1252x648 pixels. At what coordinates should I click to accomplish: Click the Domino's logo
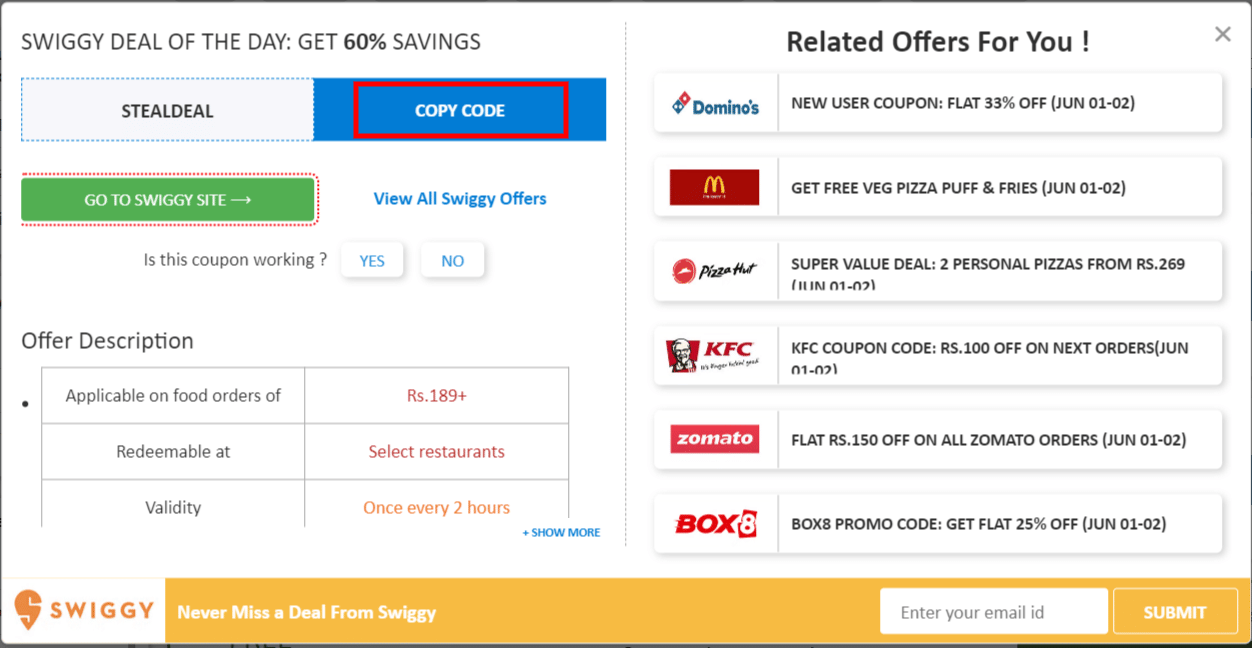(715, 103)
